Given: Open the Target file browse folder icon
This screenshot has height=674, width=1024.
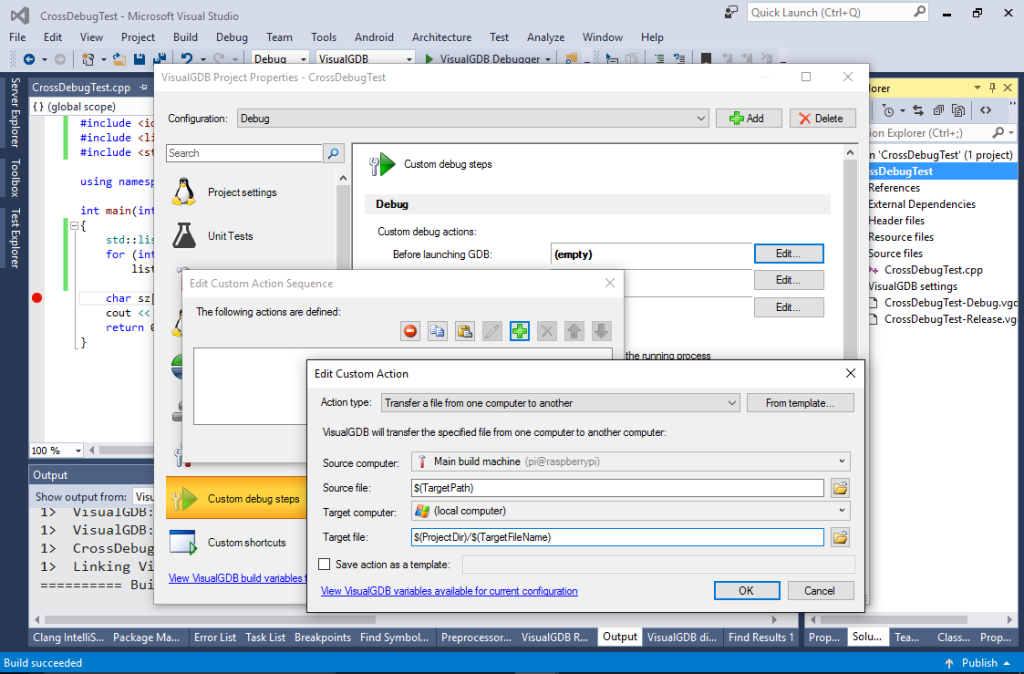Looking at the screenshot, I should pos(839,537).
